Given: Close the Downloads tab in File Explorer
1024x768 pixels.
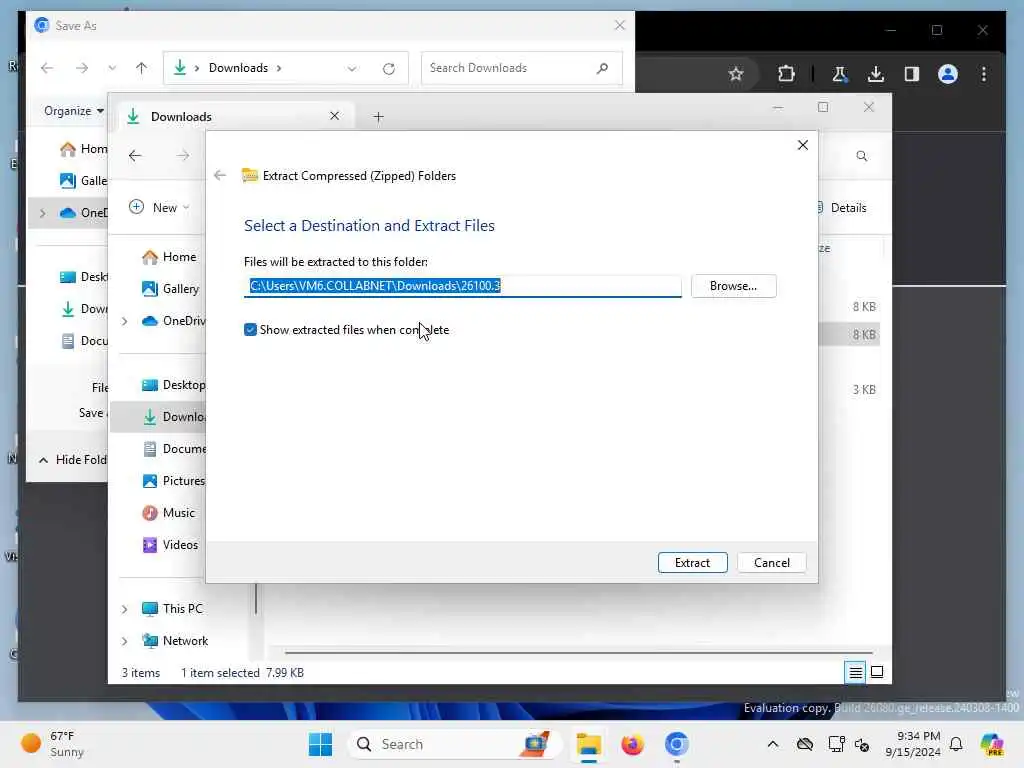Looking at the screenshot, I should pos(334,116).
